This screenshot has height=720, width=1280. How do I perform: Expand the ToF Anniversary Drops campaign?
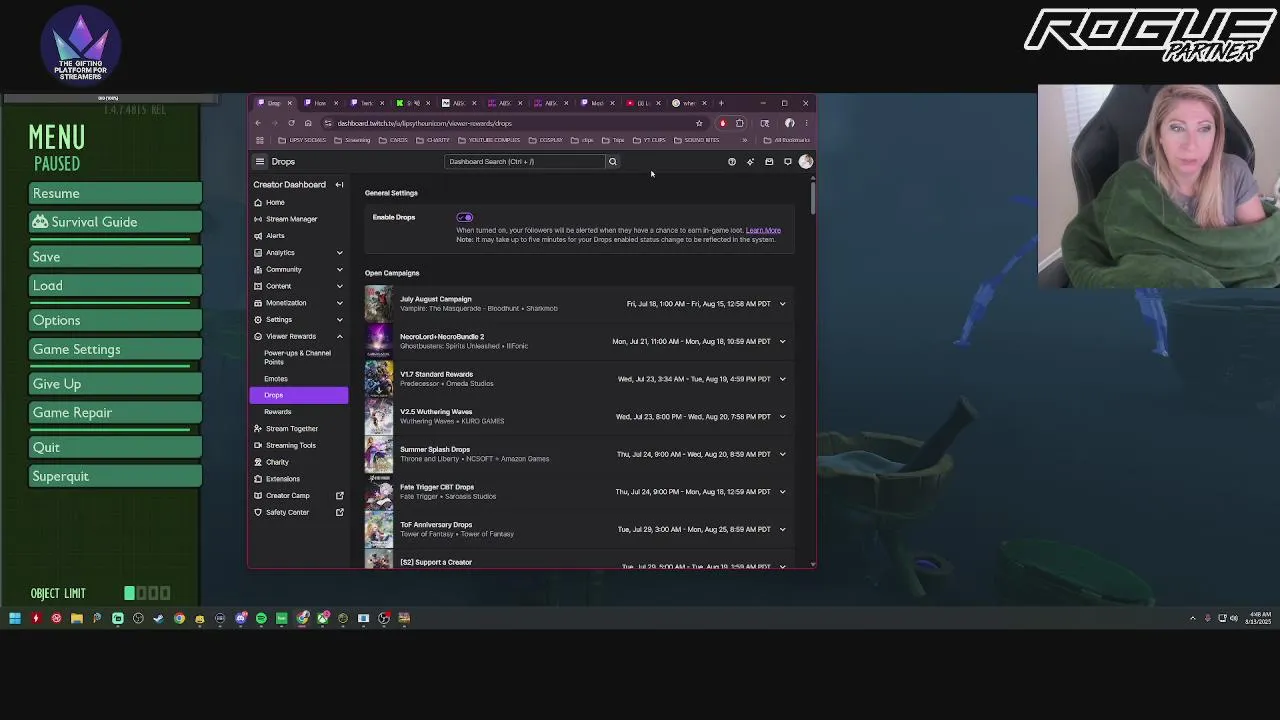click(782, 529)
